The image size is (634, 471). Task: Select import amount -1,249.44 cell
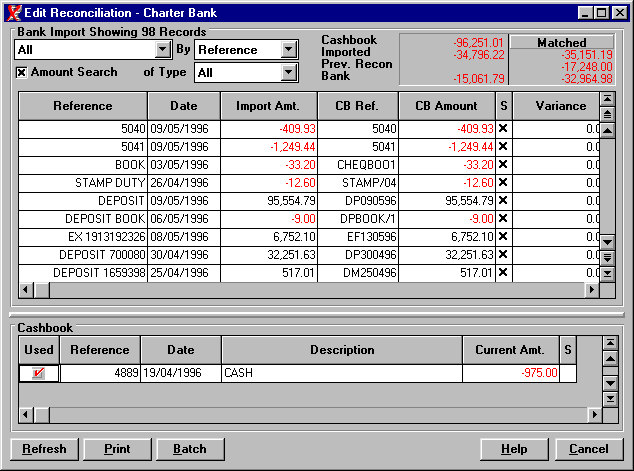click(268, 146)
